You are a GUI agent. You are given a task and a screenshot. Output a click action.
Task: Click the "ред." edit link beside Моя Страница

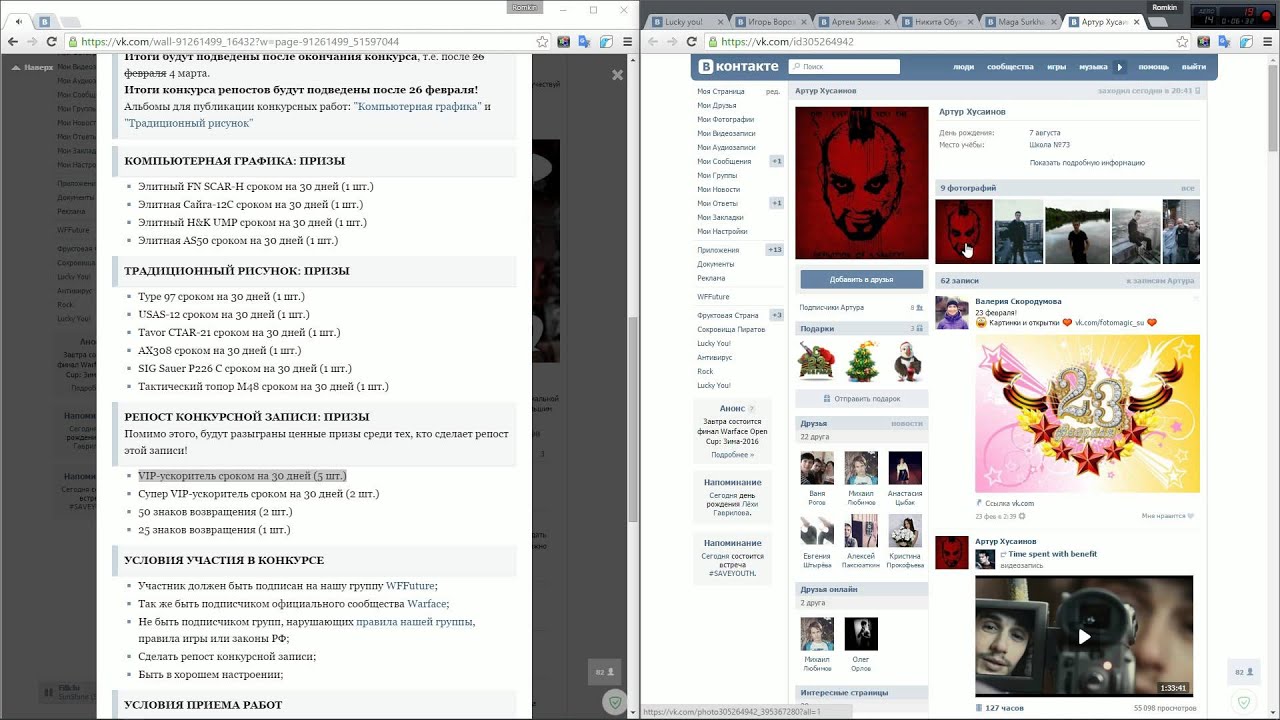click(773, 91)
